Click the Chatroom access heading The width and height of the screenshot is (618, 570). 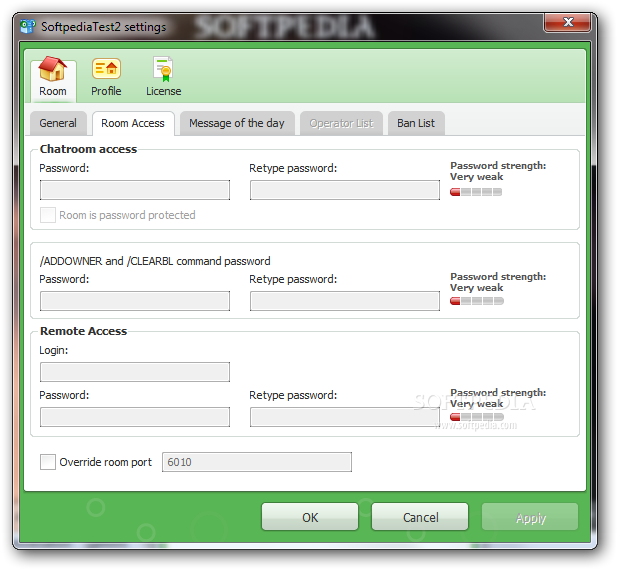[x=88, y=149]
